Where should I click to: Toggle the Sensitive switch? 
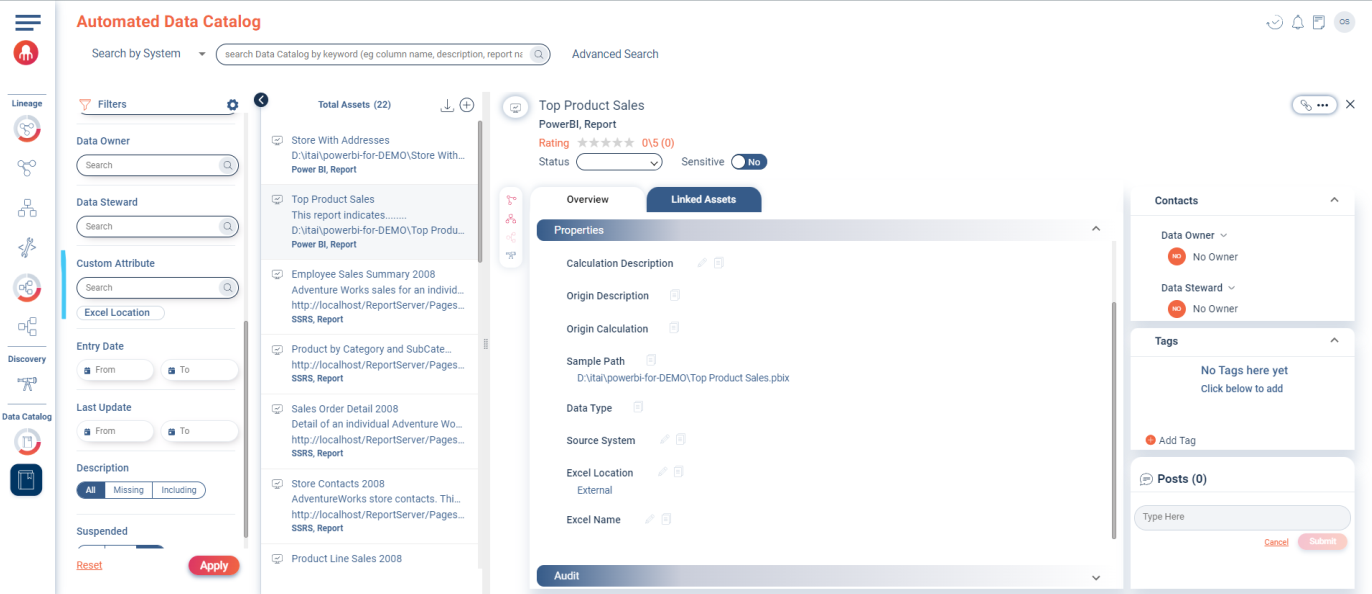point(749,162)
